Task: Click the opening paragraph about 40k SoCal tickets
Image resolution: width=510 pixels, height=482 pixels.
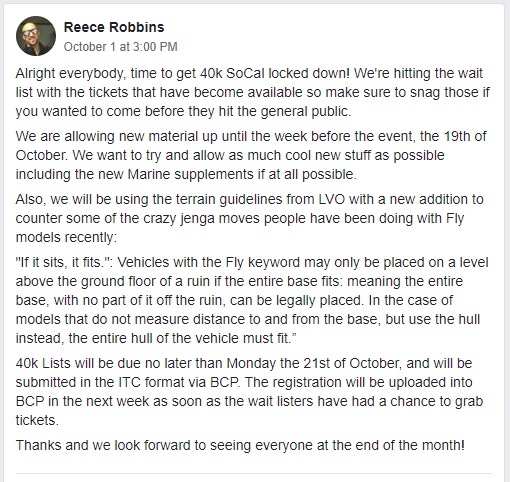Action: [252, 92]
